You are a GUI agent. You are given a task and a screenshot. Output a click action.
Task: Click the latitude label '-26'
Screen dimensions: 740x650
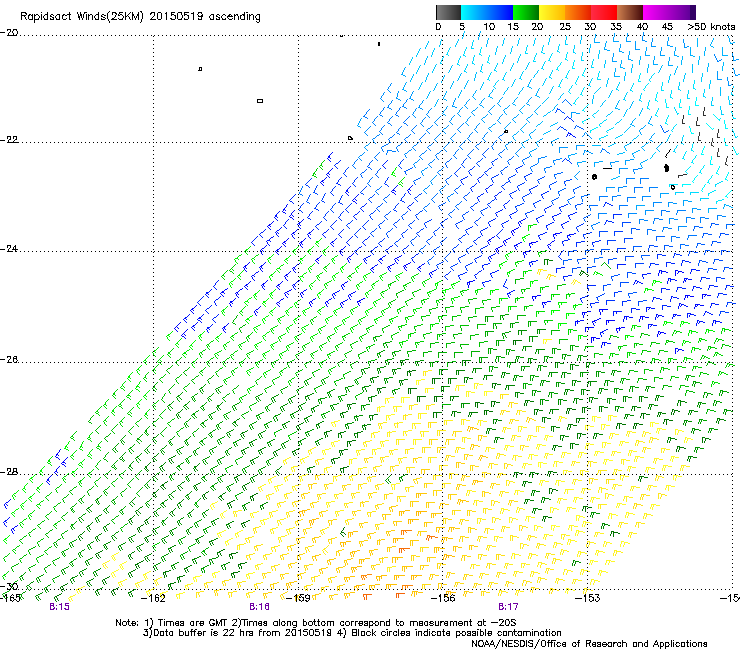point(9,360)
